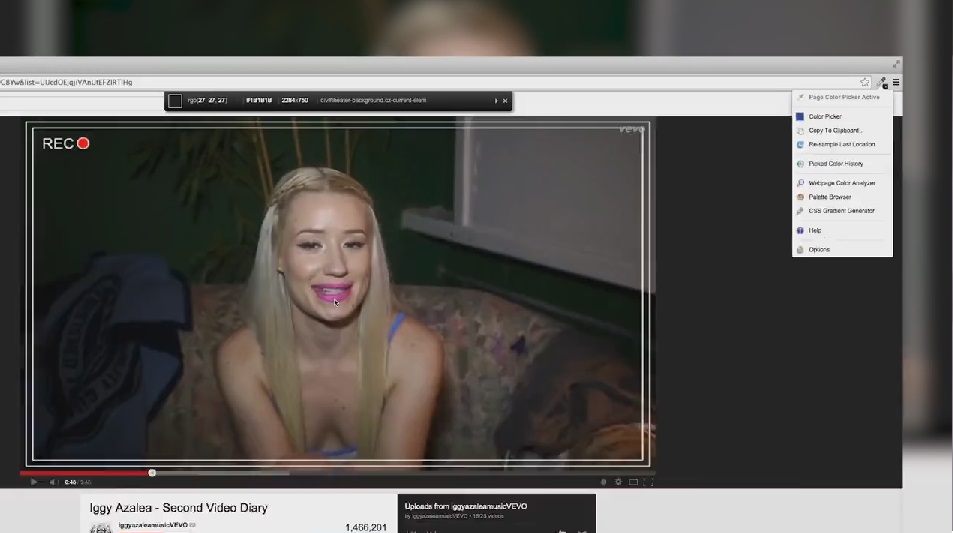Click the element path text in ColorZilla bar
This screenshot has width=953, height=533.
pos(373,100)
